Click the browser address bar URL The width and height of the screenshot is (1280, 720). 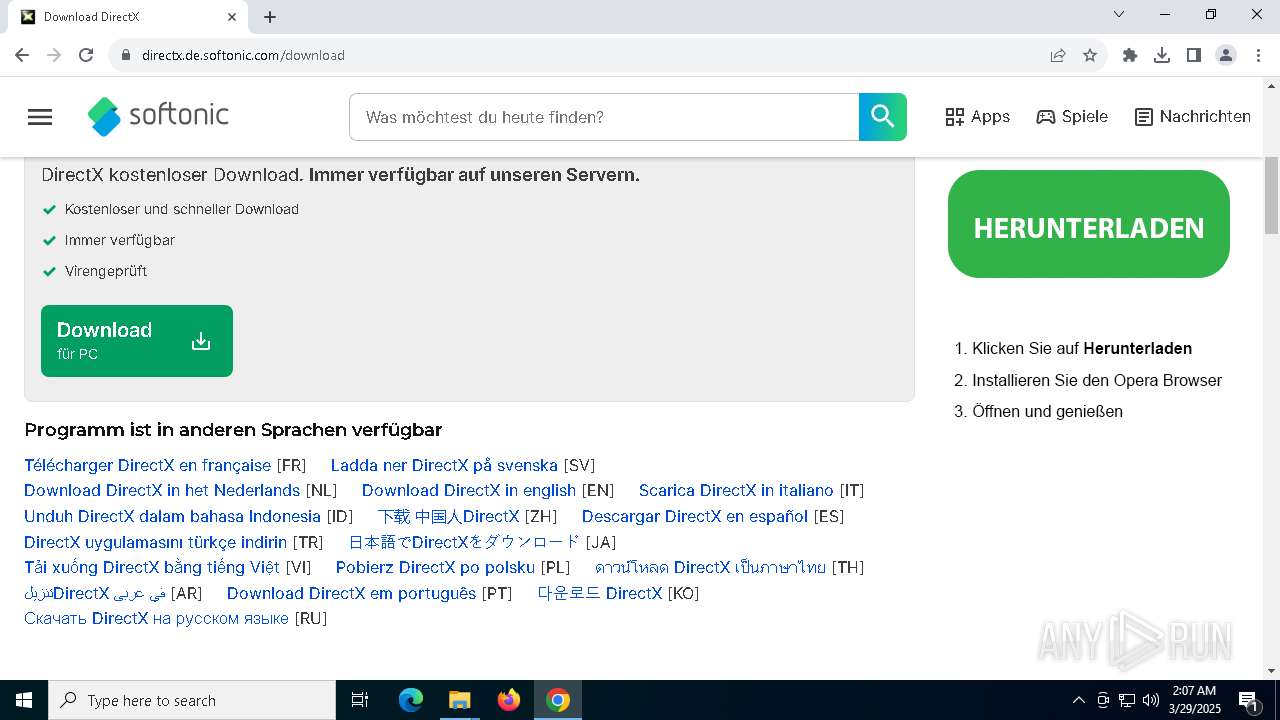click(x=243, y=55)
